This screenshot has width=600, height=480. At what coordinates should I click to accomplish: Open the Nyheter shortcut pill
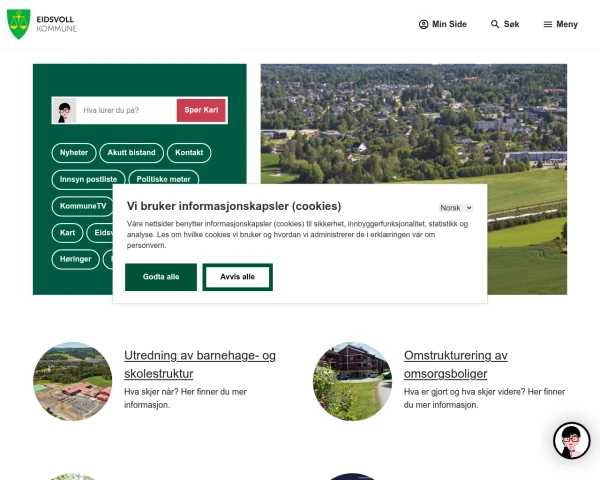pos(74,153)
